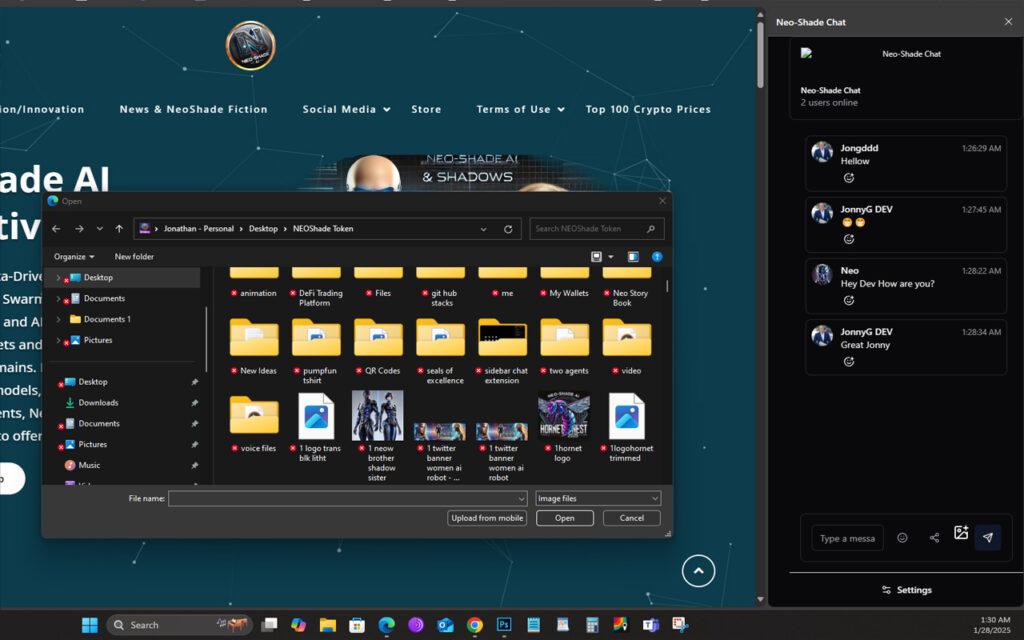Open the voice files folder
Image resolution: width=1024 pixels, height=640 pixels.
click(254, 423)
